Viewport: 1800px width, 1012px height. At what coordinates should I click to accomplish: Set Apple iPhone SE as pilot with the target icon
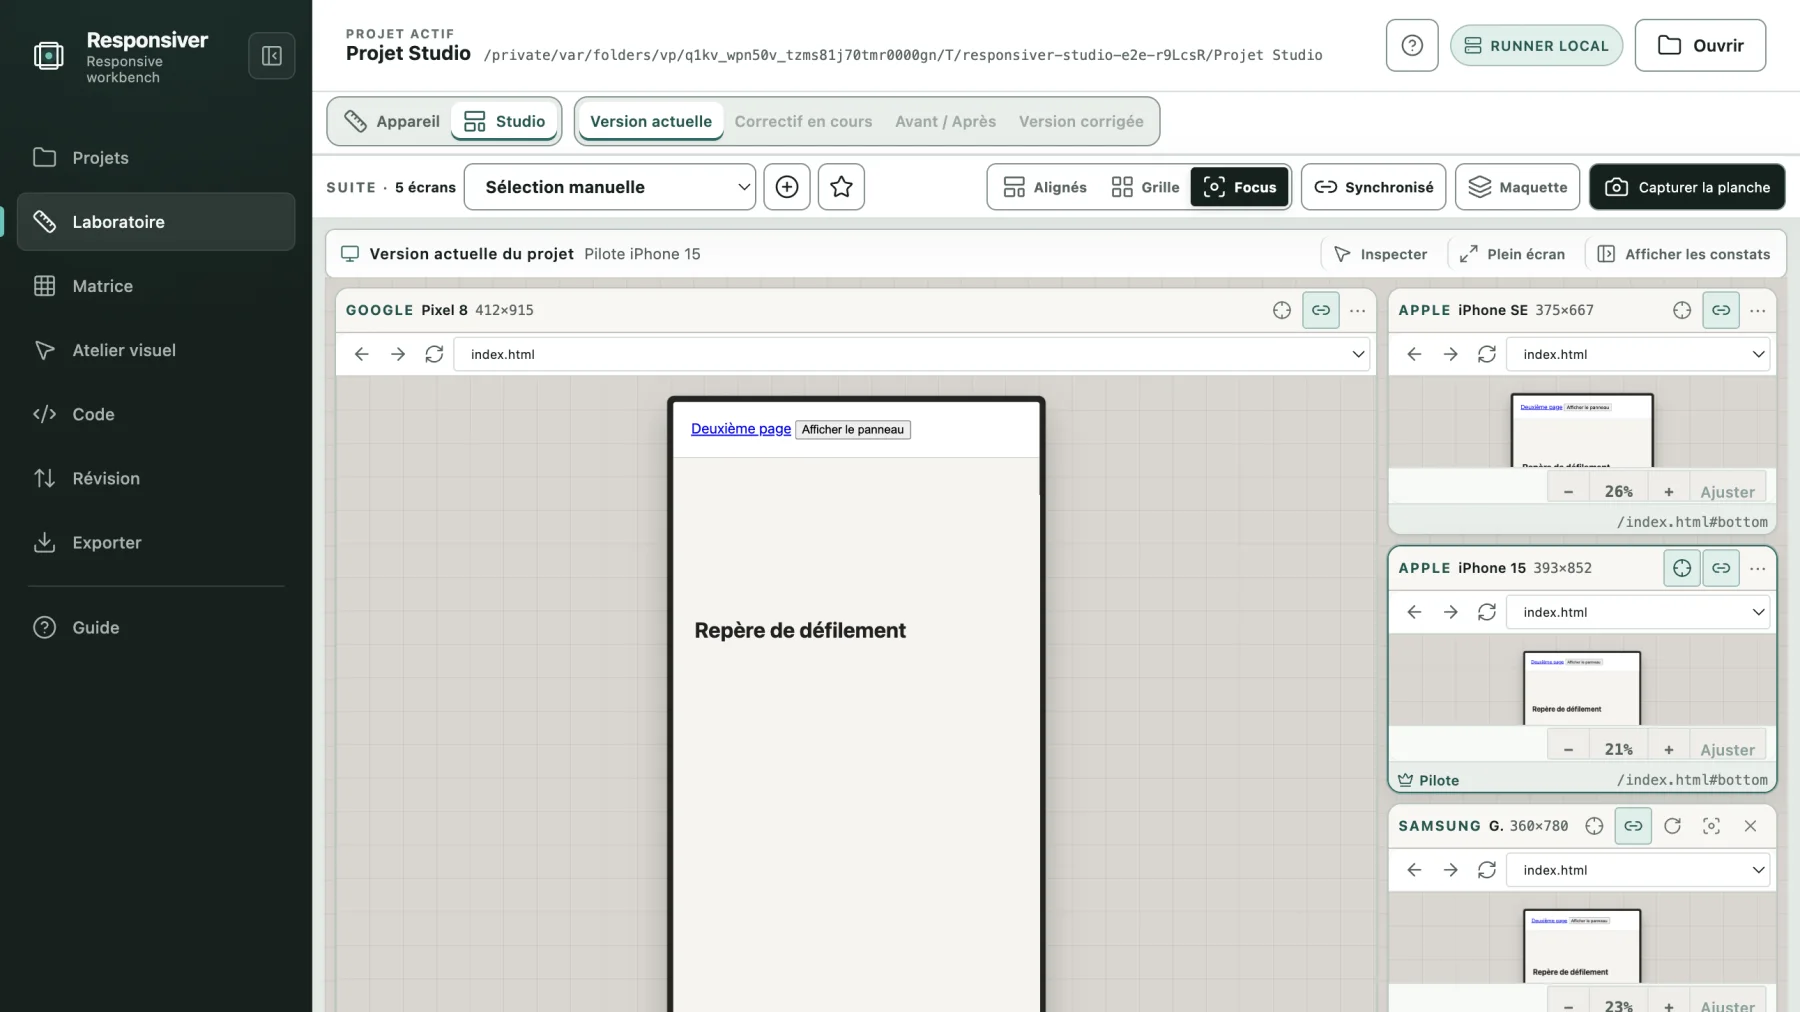pyautogui.click(x=1682, y=310)
